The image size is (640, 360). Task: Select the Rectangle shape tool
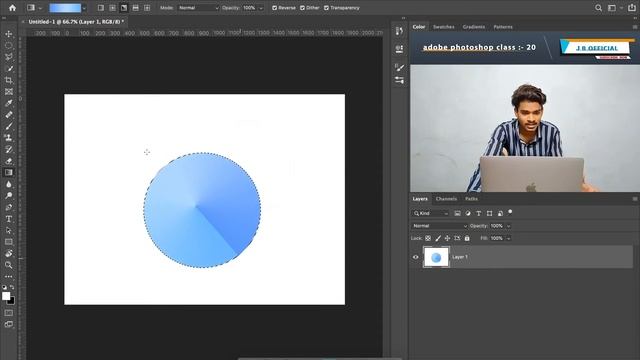coord(9,242)
